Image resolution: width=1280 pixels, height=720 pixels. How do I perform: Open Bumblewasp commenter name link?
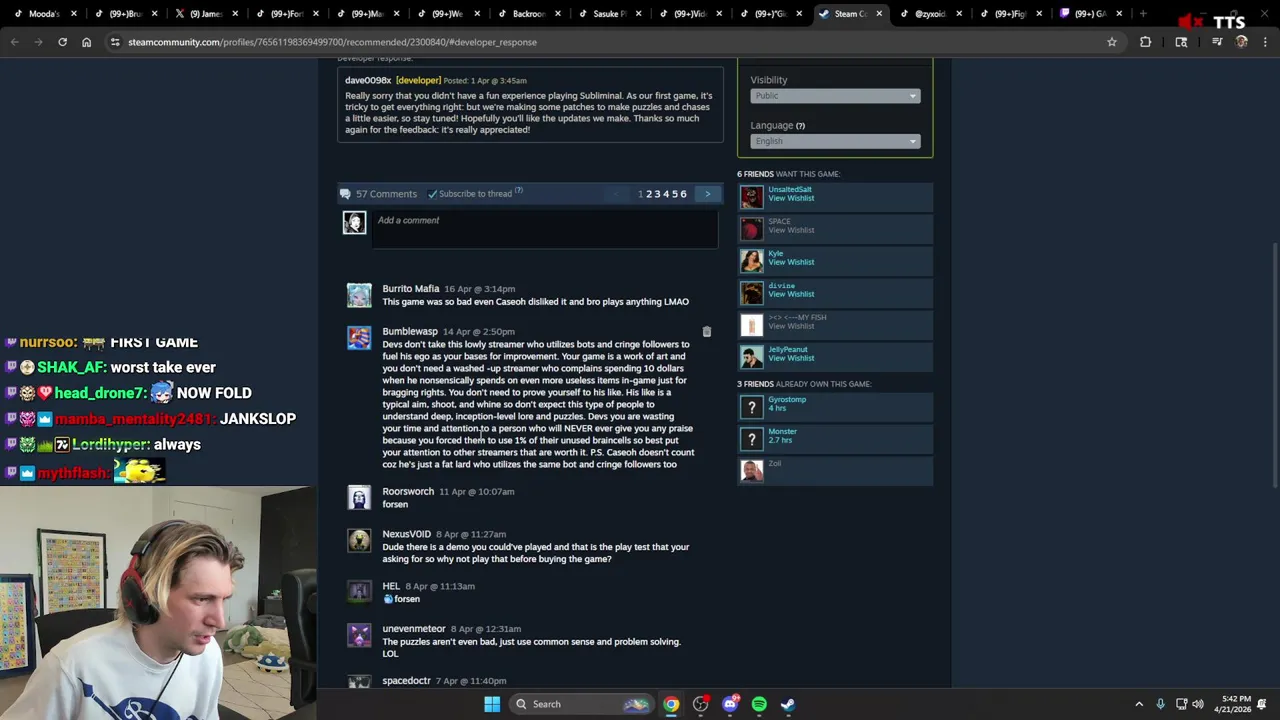410,332
